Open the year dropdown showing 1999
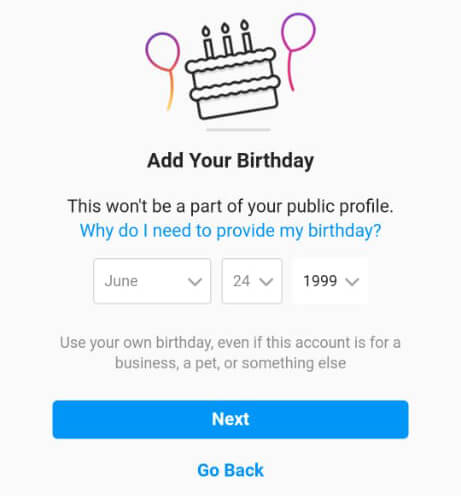Screen dimensions: 461x496 pos(330,281)
